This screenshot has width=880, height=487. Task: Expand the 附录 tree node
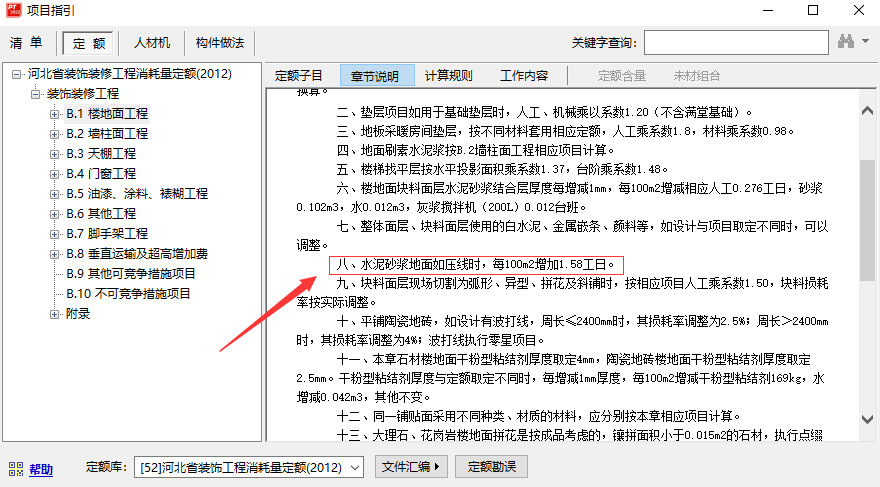click(54, 314)
